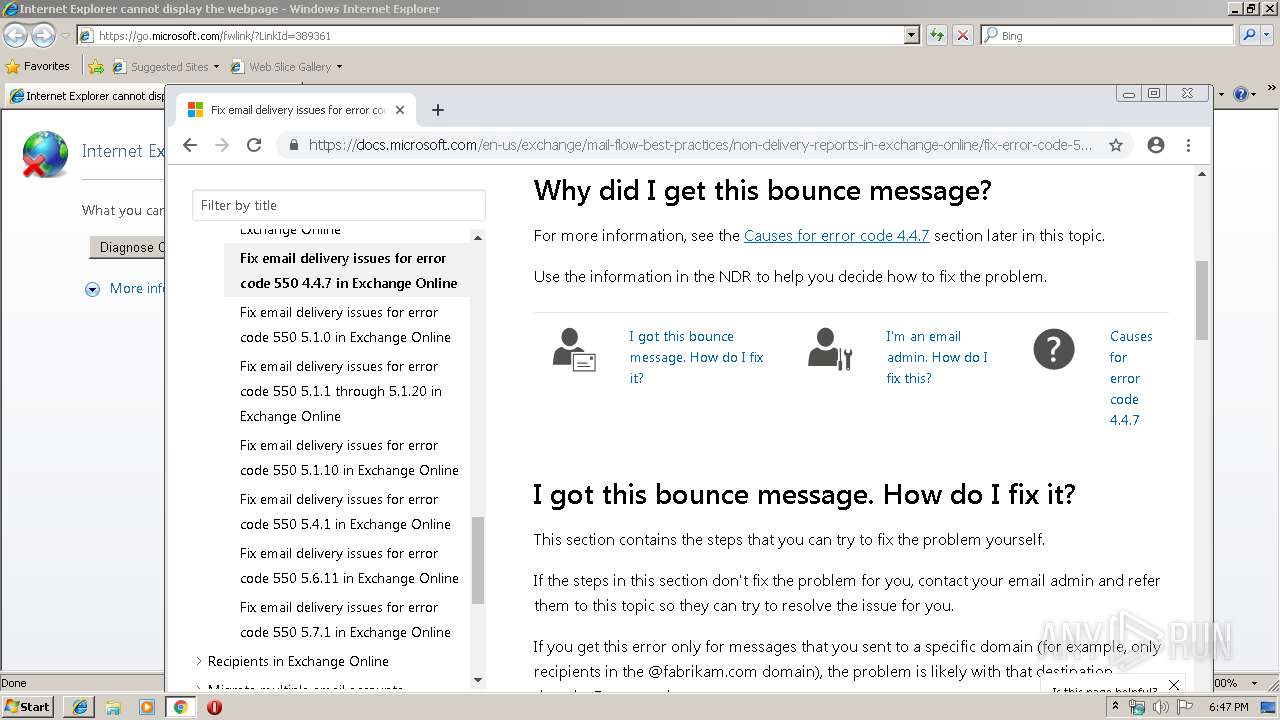Dismiss the 'Is this page helpful' popup
The width and height of the screenshot is (1280, 720).
coord(1174,685)
